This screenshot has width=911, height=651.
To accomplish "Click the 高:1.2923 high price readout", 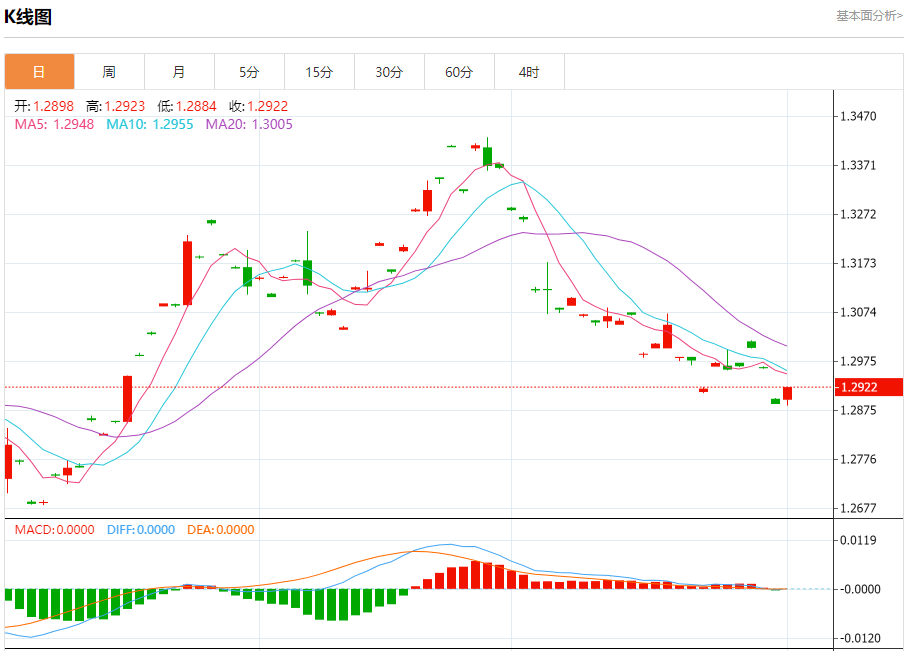I will pyautogui.click(x=115, y=106).
